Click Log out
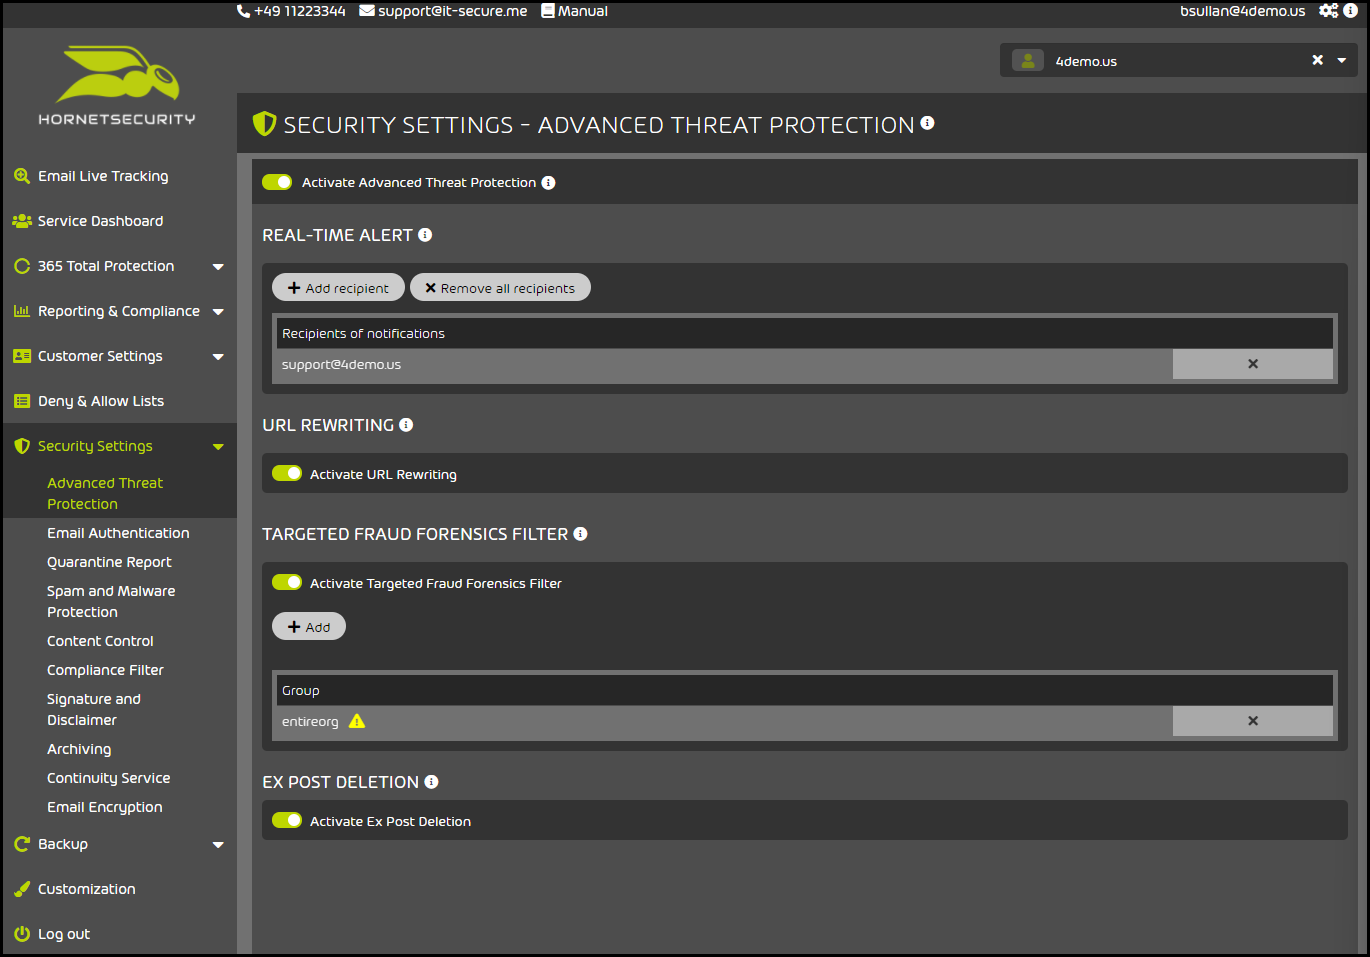This screenshot has width=1370, height=957. [x=64, y=934]
